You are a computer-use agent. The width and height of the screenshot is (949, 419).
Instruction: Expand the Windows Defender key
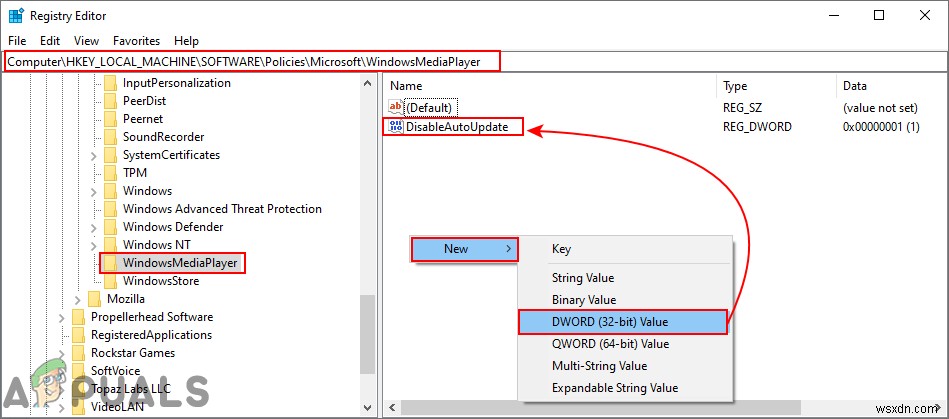pos(93,228)
